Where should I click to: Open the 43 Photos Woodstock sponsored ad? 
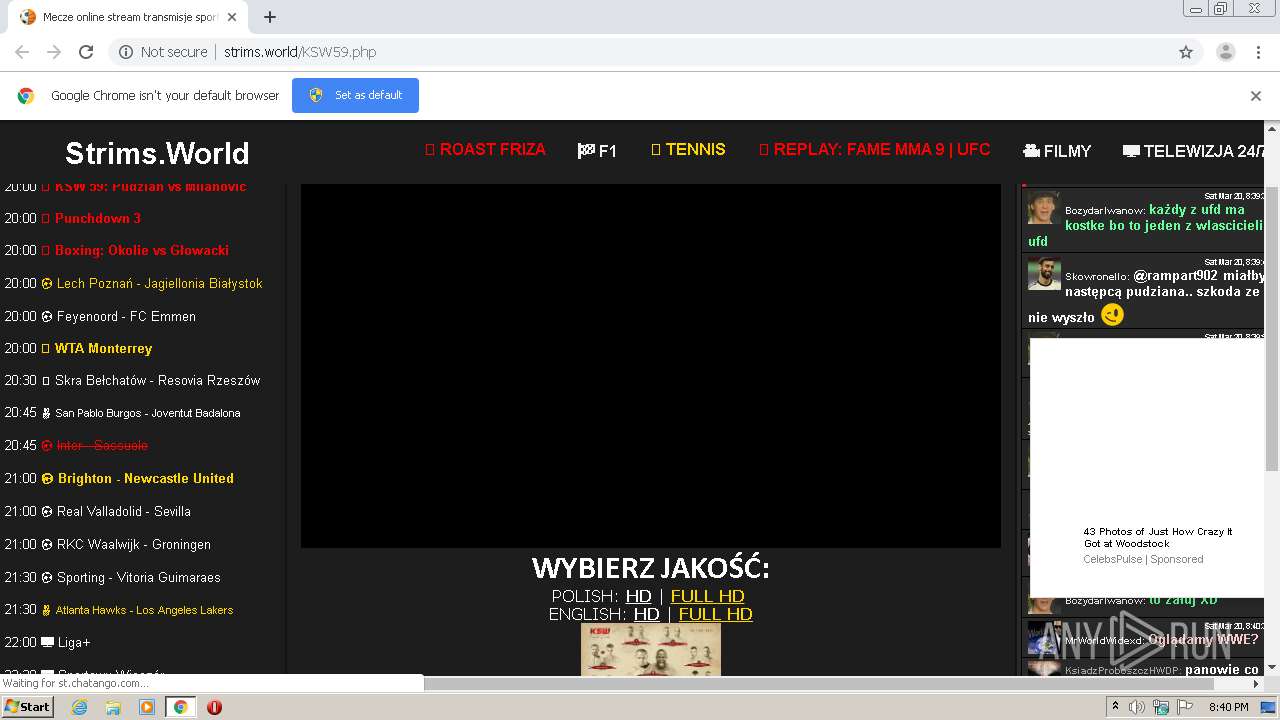[x=1158, y=537]
